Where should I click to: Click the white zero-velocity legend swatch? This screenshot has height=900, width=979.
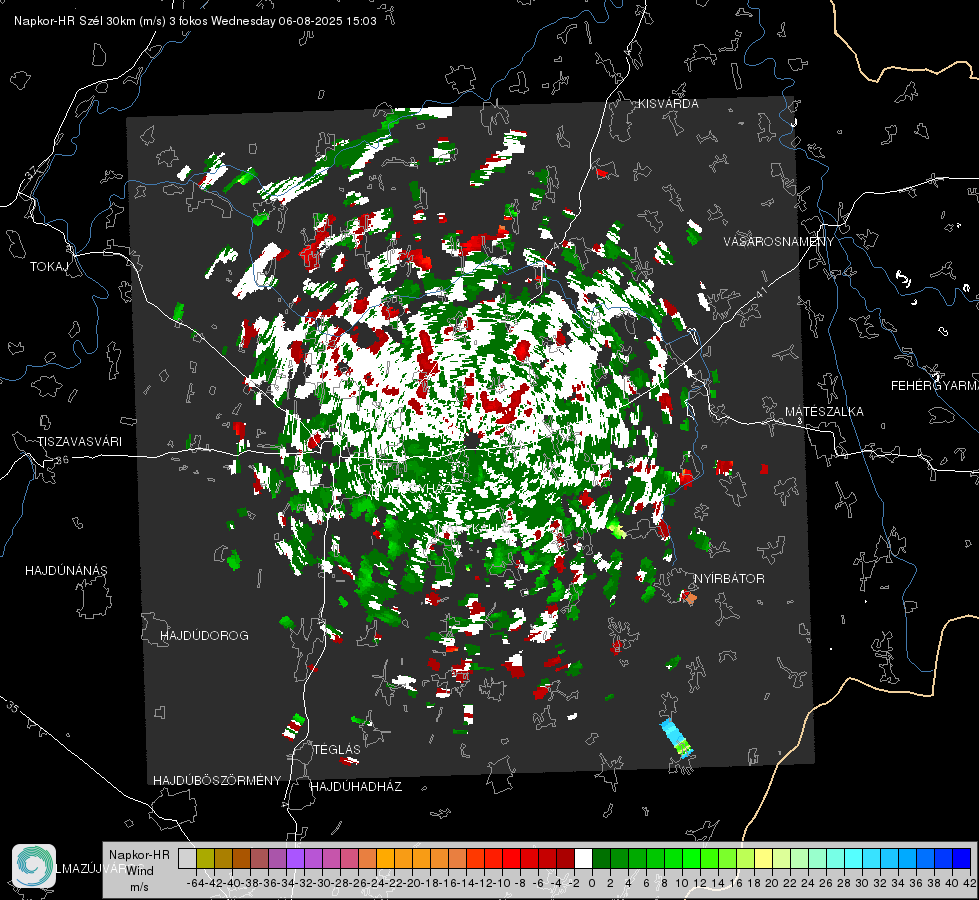click(x=583, y=859)
